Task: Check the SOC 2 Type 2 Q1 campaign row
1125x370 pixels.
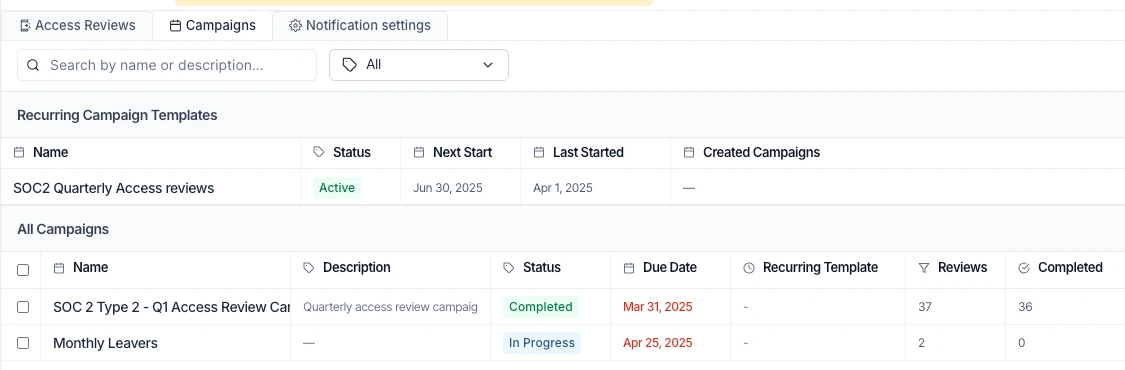Action: click(x=23, y=307)
